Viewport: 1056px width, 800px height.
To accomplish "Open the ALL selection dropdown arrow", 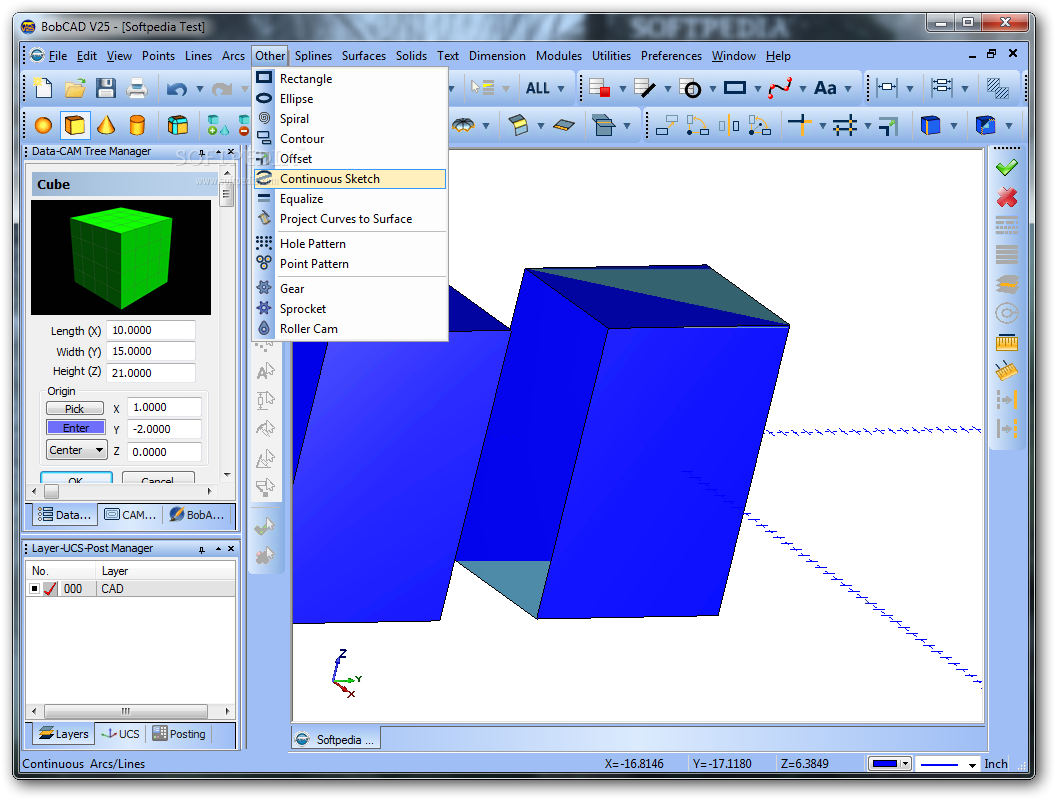I will click(561, 89).
